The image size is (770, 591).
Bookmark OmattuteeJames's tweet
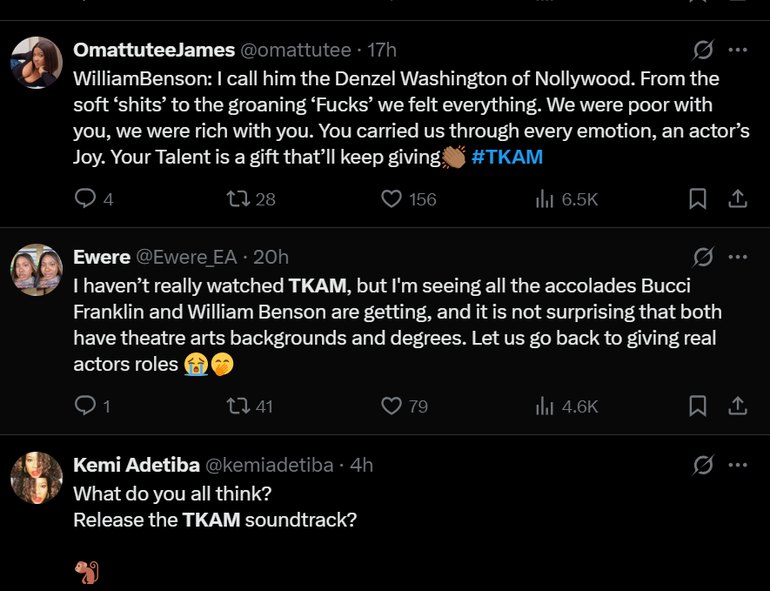698,199
